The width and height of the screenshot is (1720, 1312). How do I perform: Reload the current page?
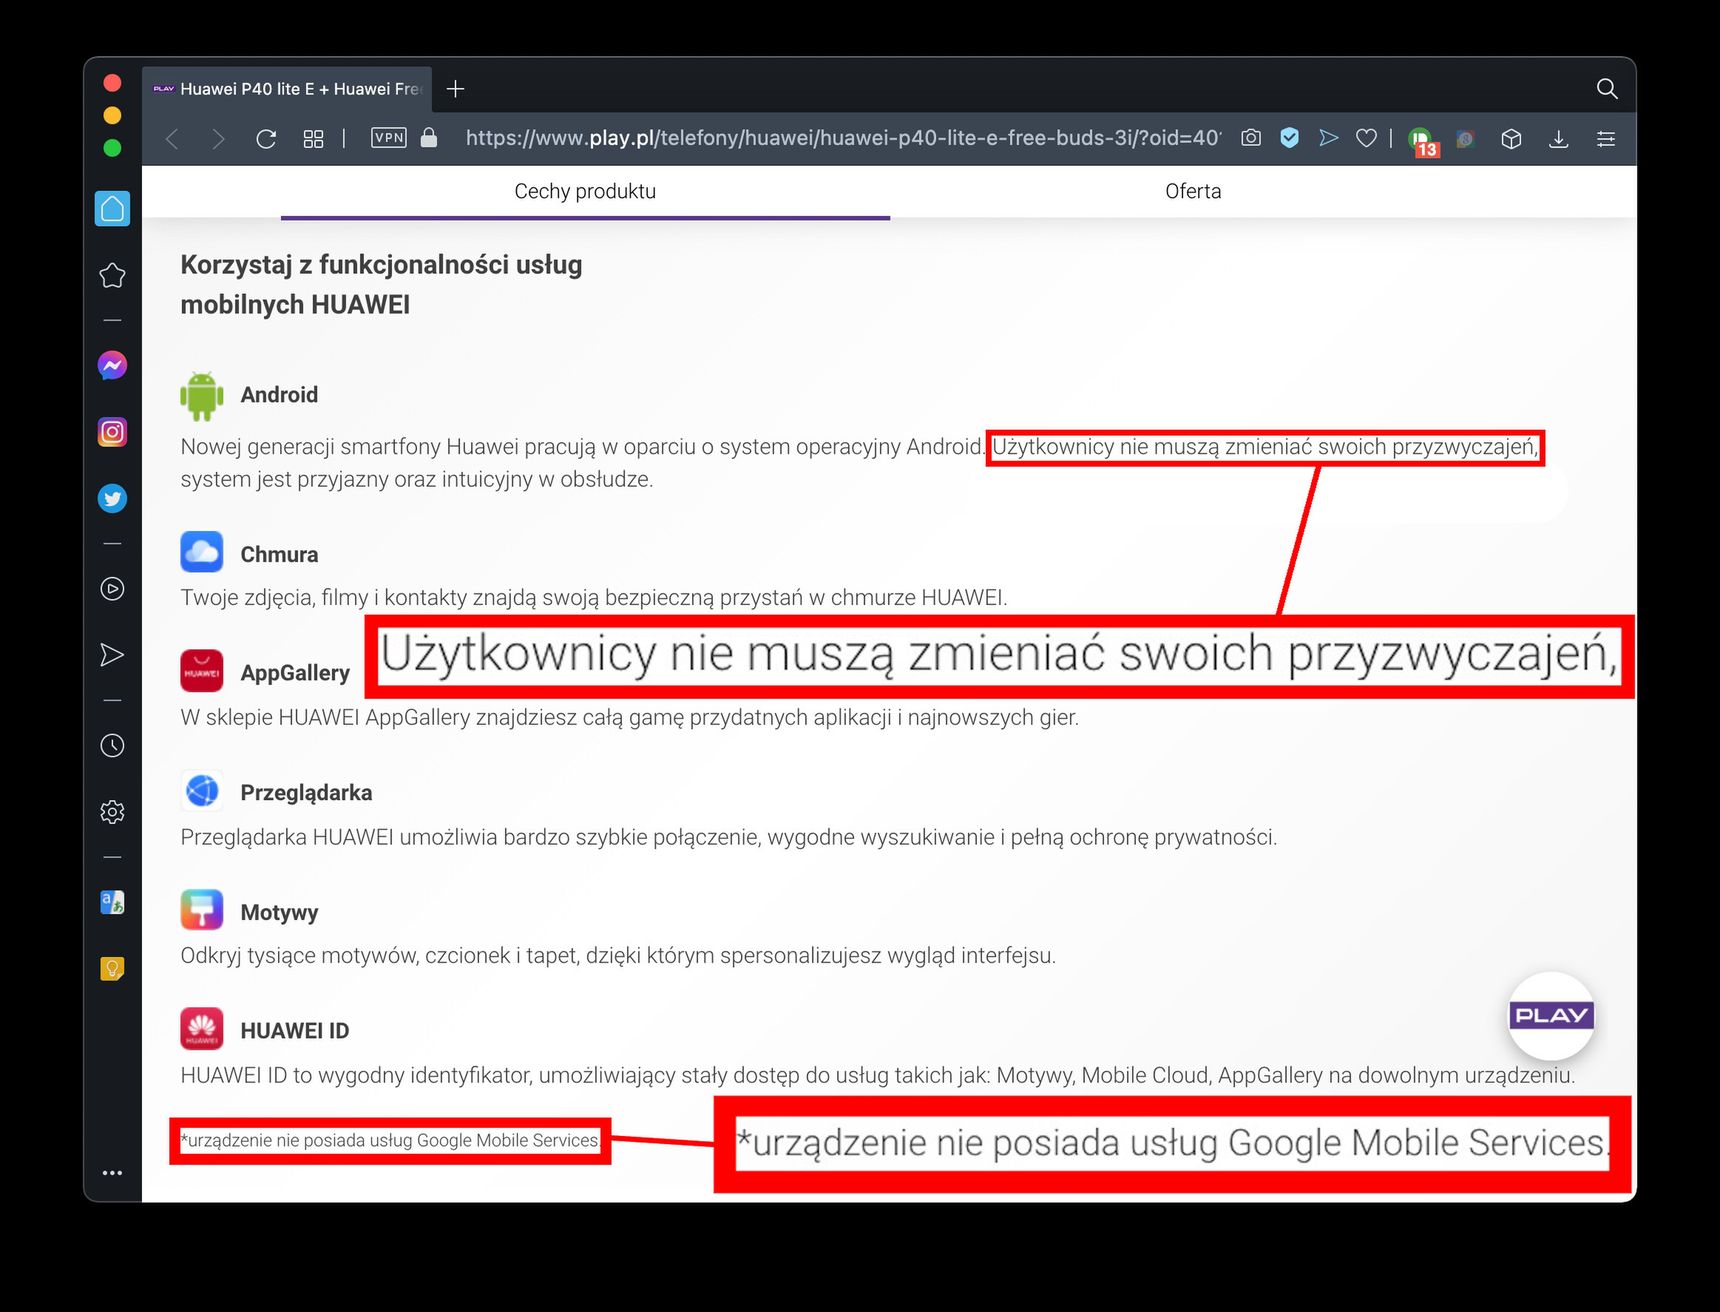[x=266, y=139]
